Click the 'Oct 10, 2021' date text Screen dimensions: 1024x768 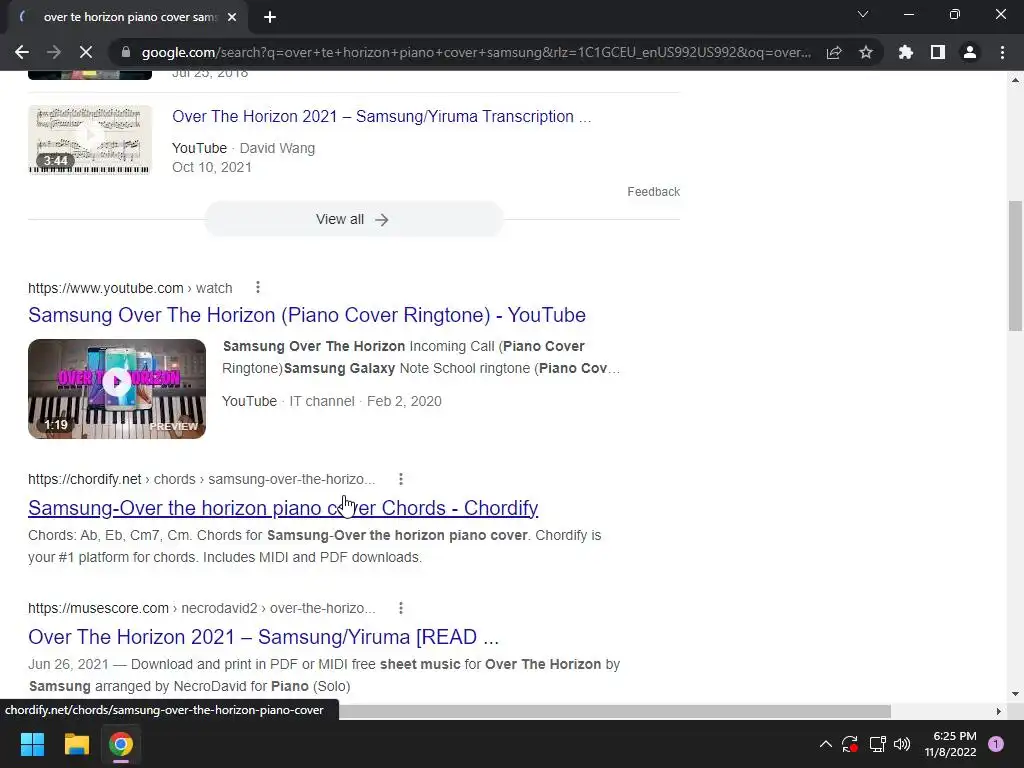212,167
